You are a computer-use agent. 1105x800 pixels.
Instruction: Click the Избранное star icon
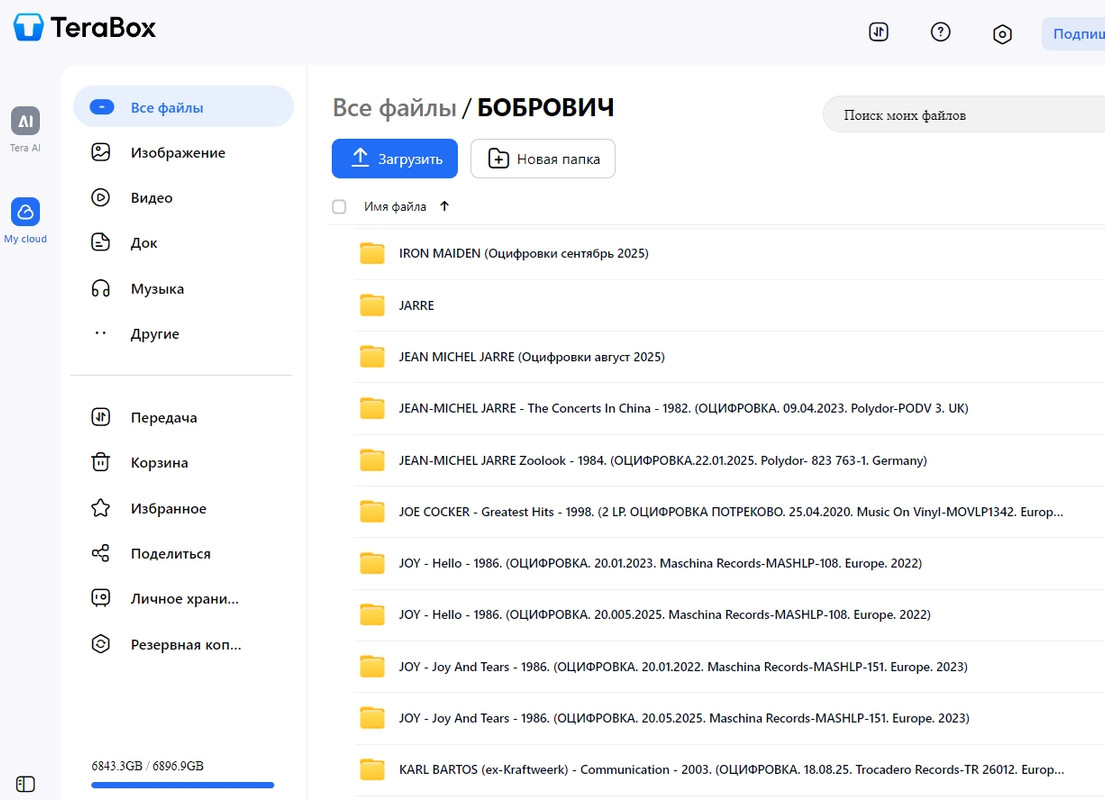click(101, 508)
